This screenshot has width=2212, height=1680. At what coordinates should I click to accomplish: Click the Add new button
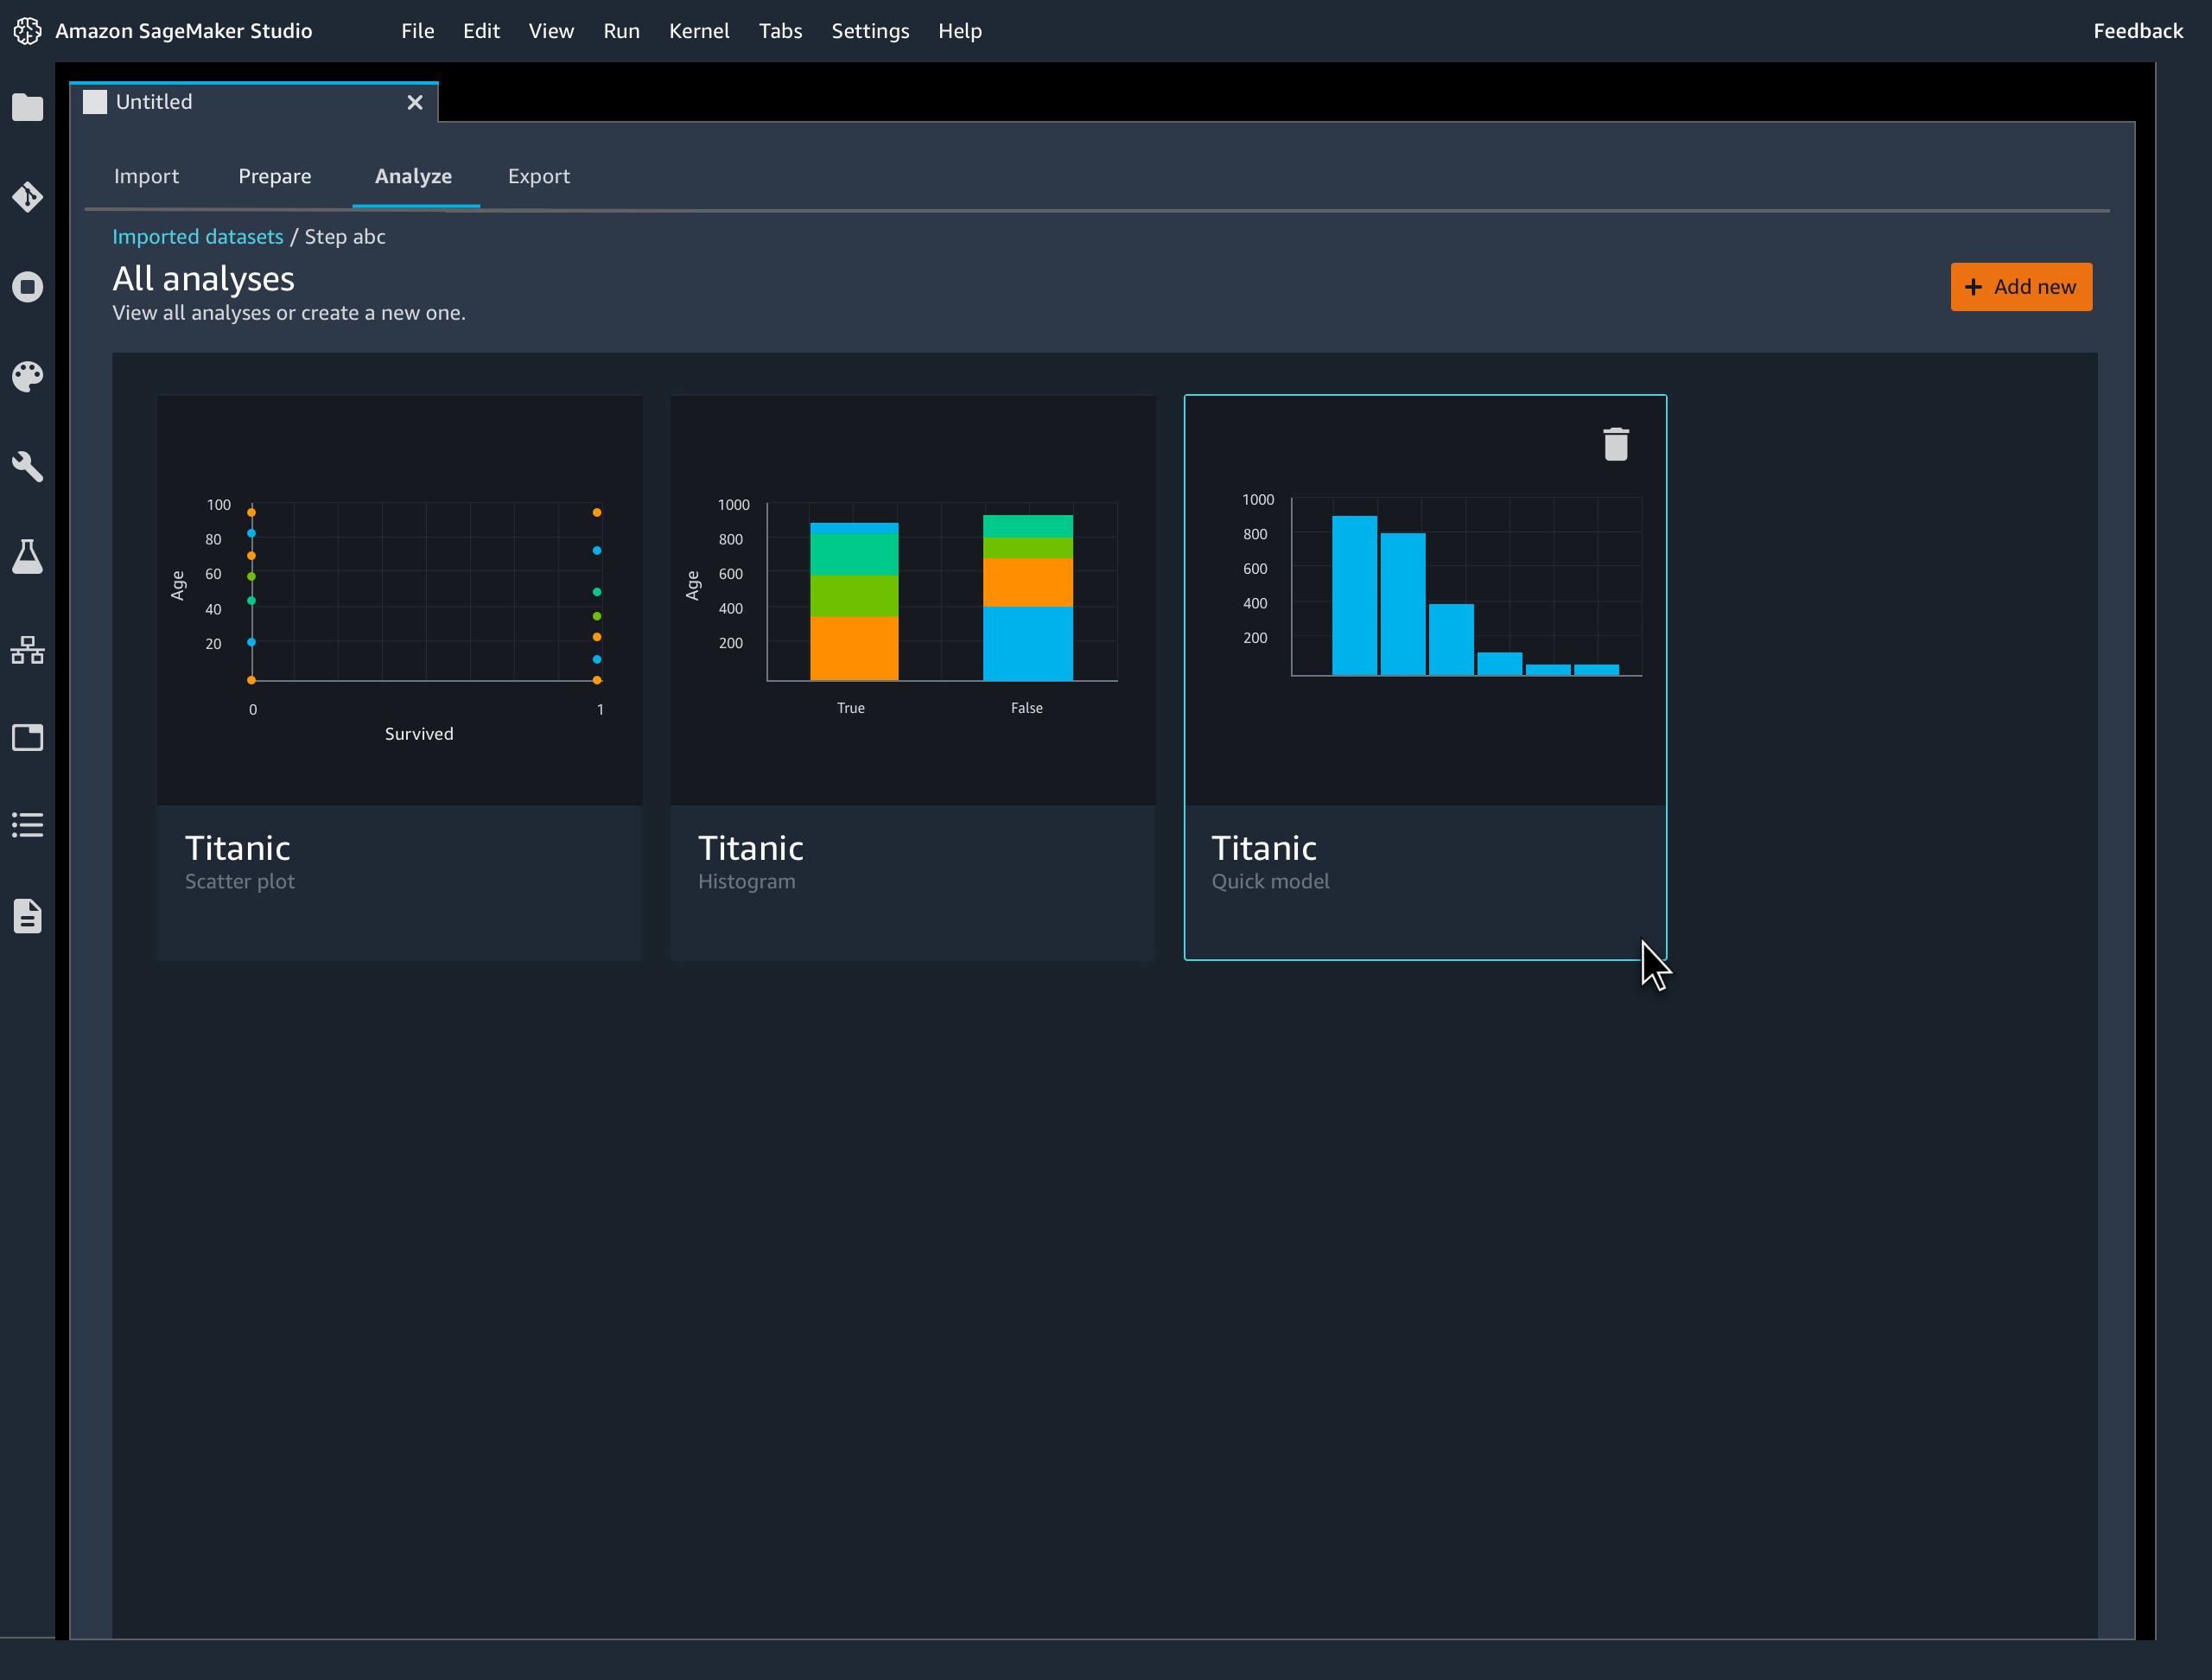[2021, 287]
